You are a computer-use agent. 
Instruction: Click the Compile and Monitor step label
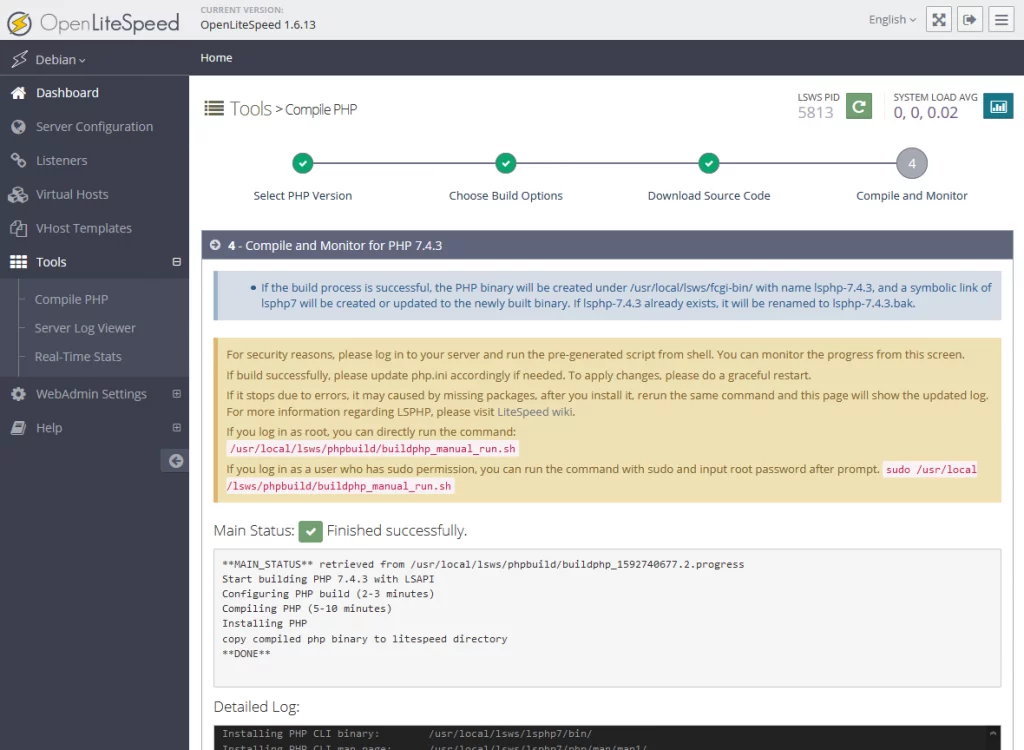[912, 195]
